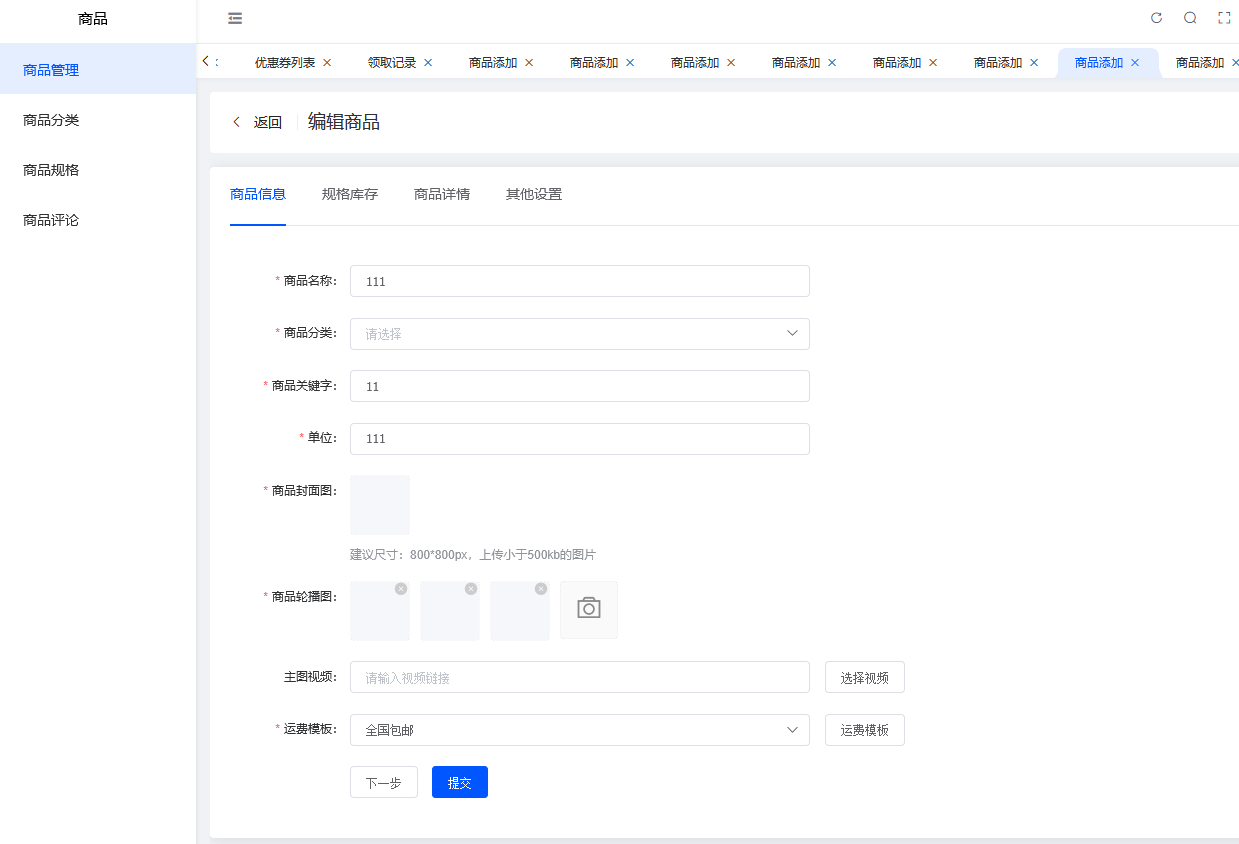Close the 领取记录 tab
Screen dimensions: 1239x844
(428, 62)
